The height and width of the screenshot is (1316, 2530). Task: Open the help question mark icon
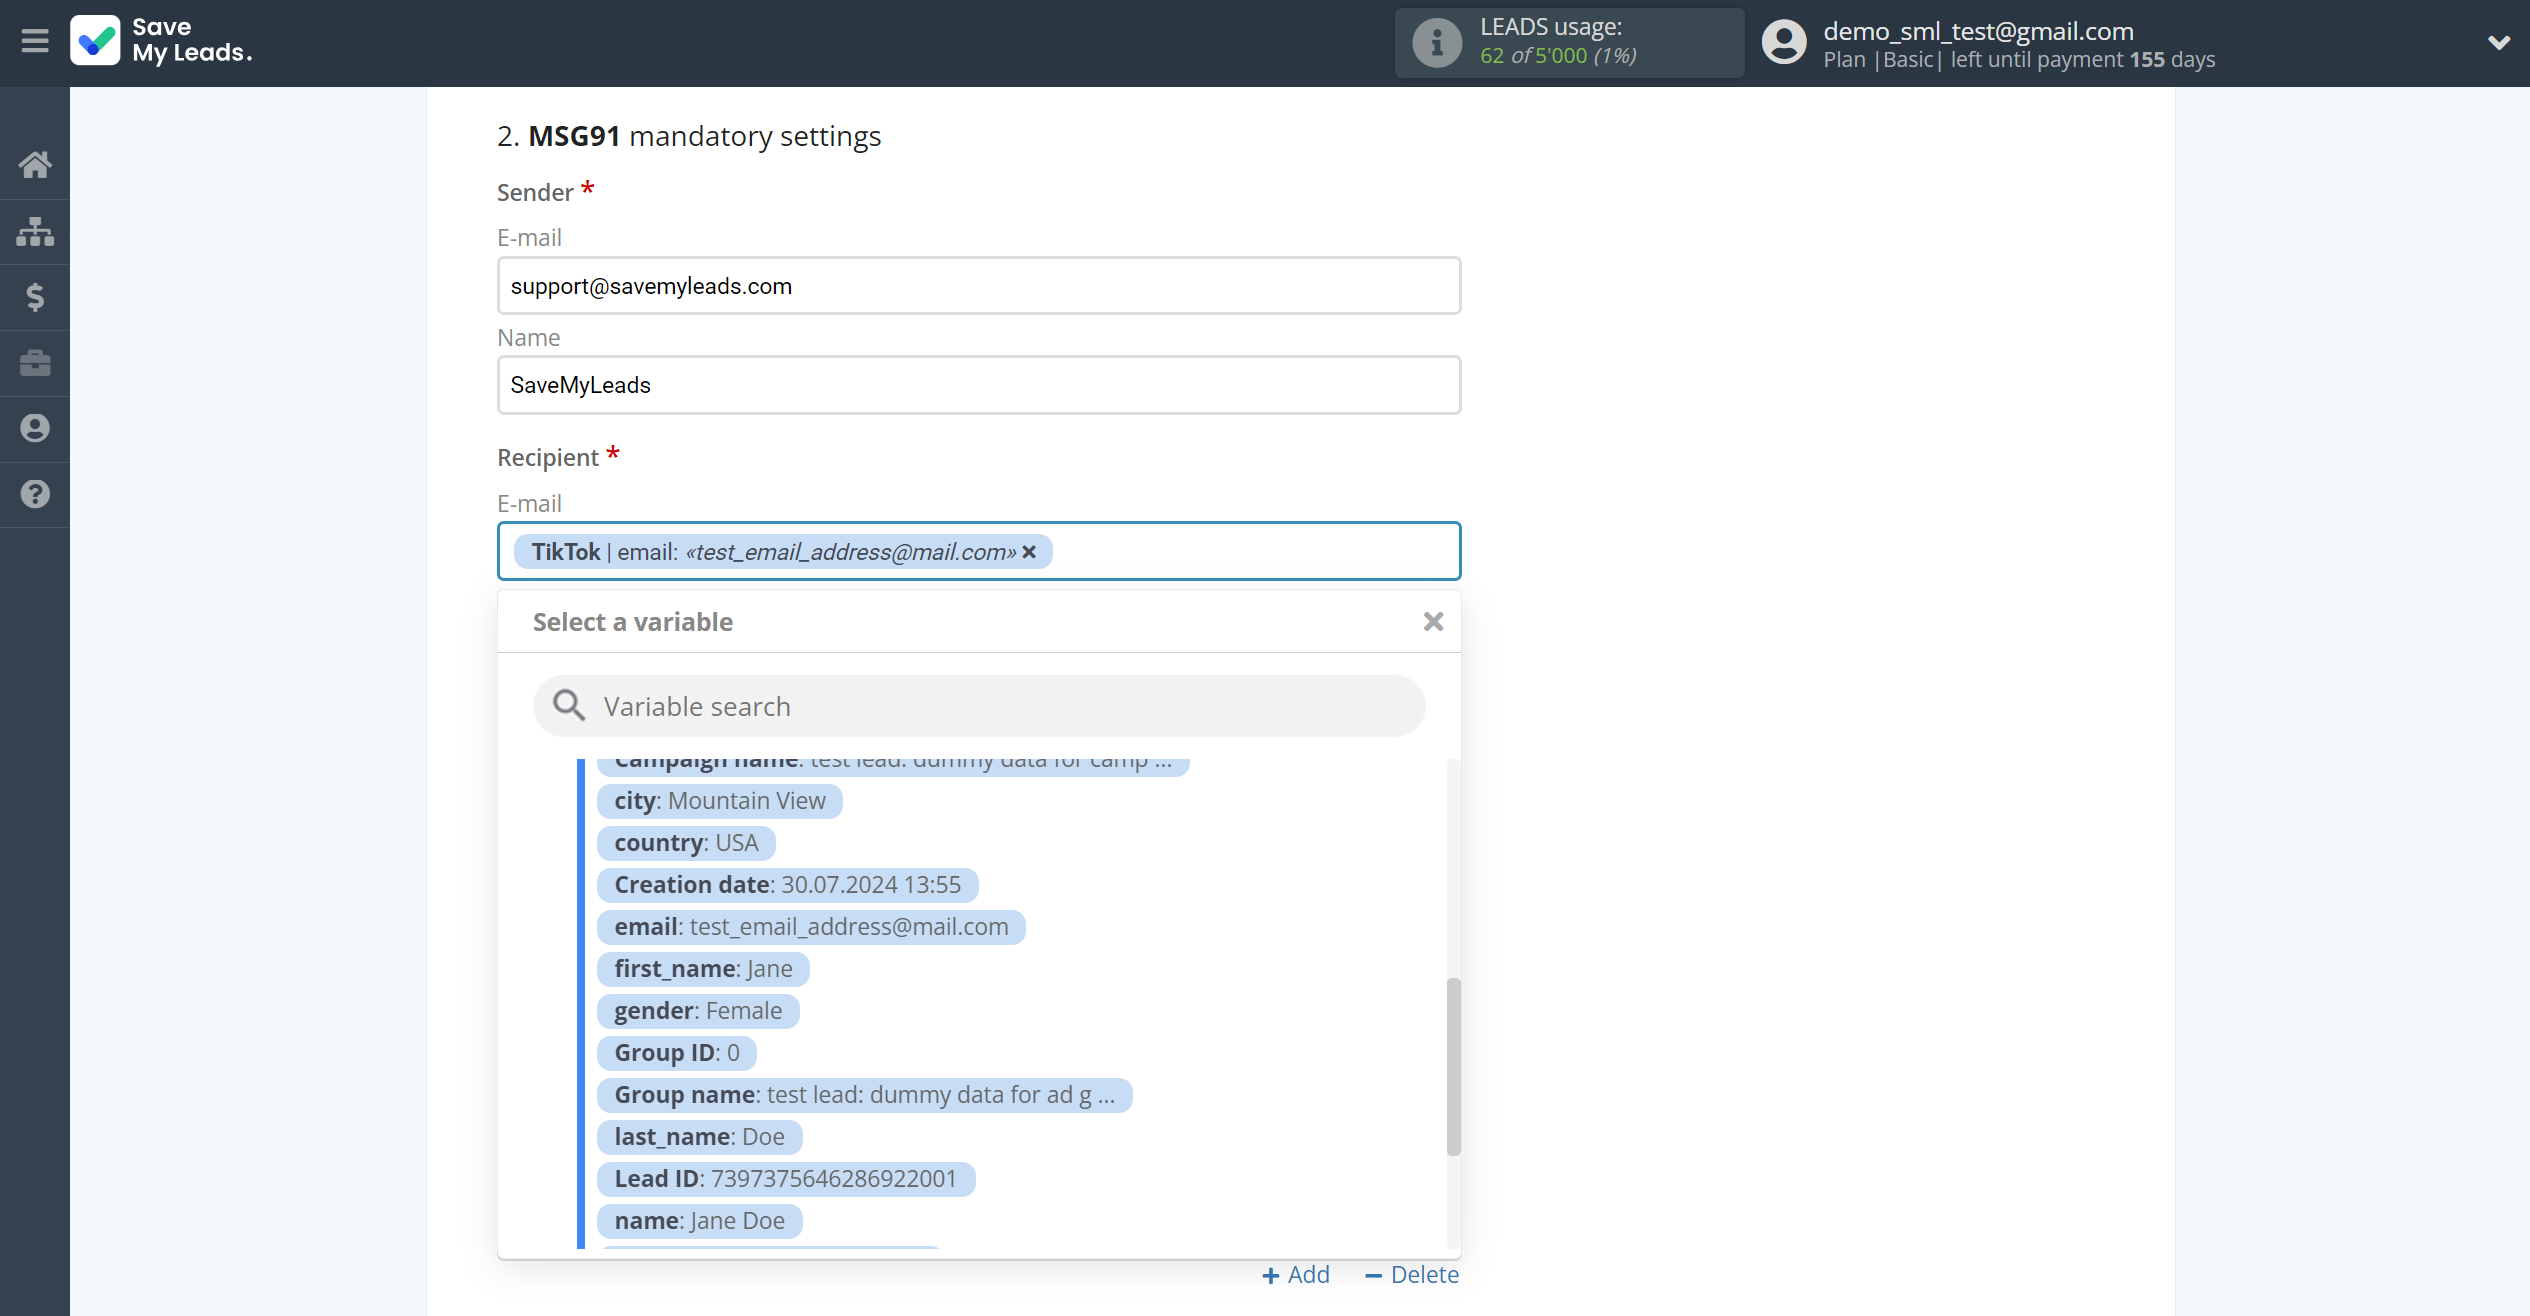[x=35, y=494]
